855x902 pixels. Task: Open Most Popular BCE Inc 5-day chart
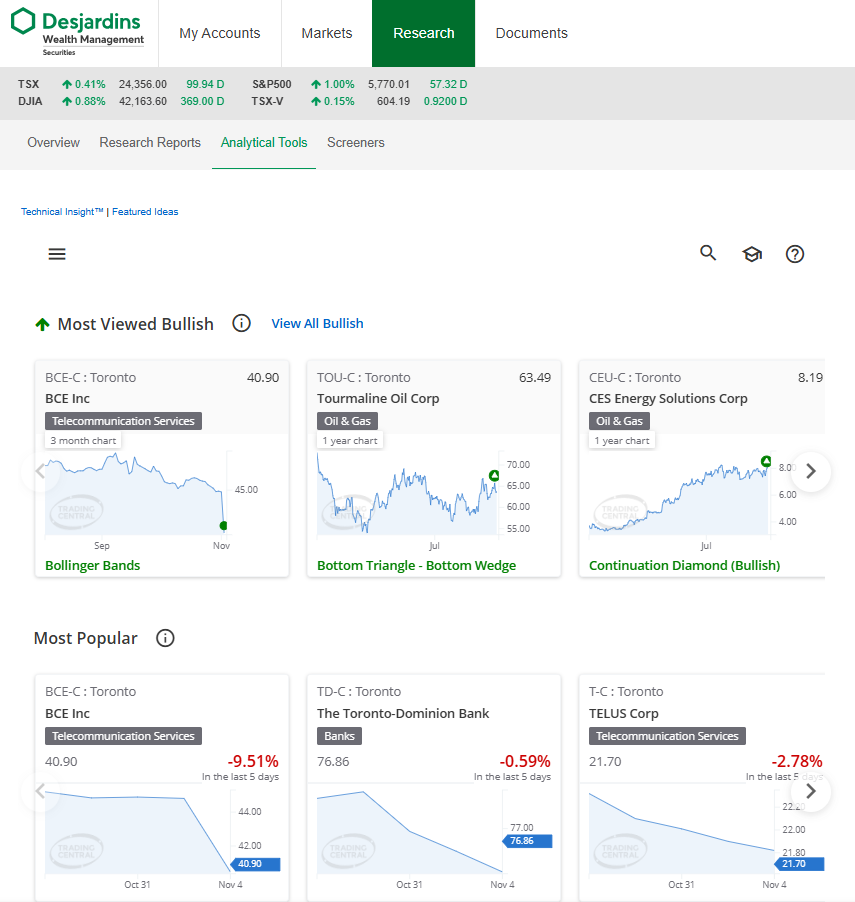point(138,832)
